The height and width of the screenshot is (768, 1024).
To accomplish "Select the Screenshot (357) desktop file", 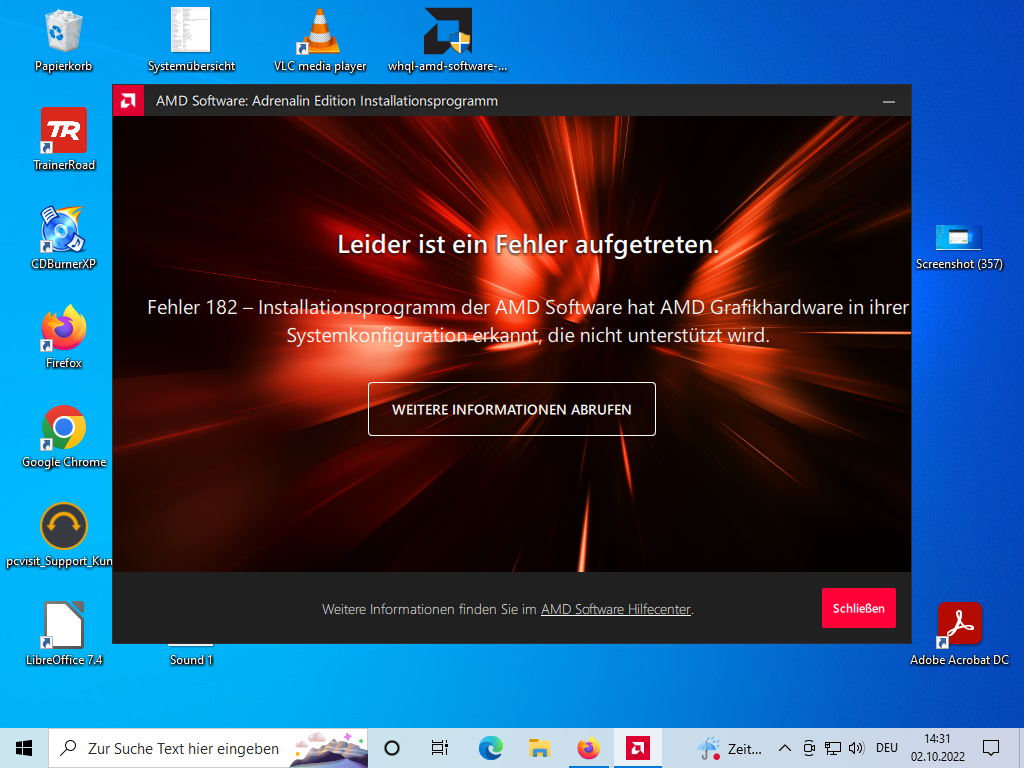I will pos(959,247).
